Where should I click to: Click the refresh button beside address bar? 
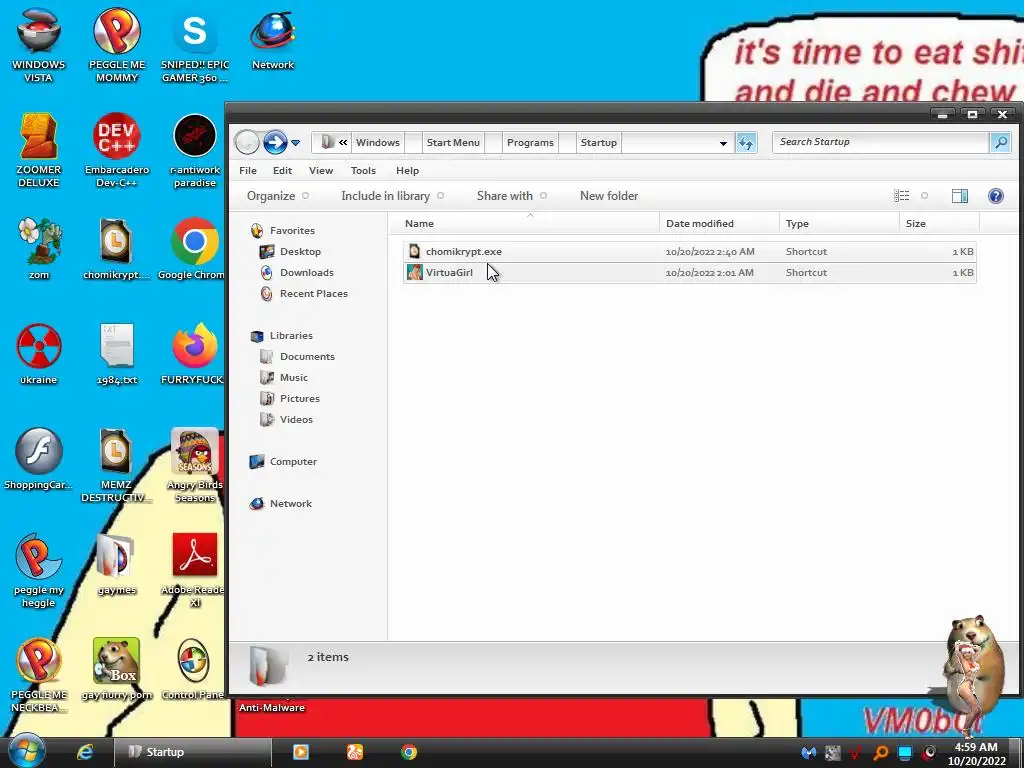pos(746,142)
